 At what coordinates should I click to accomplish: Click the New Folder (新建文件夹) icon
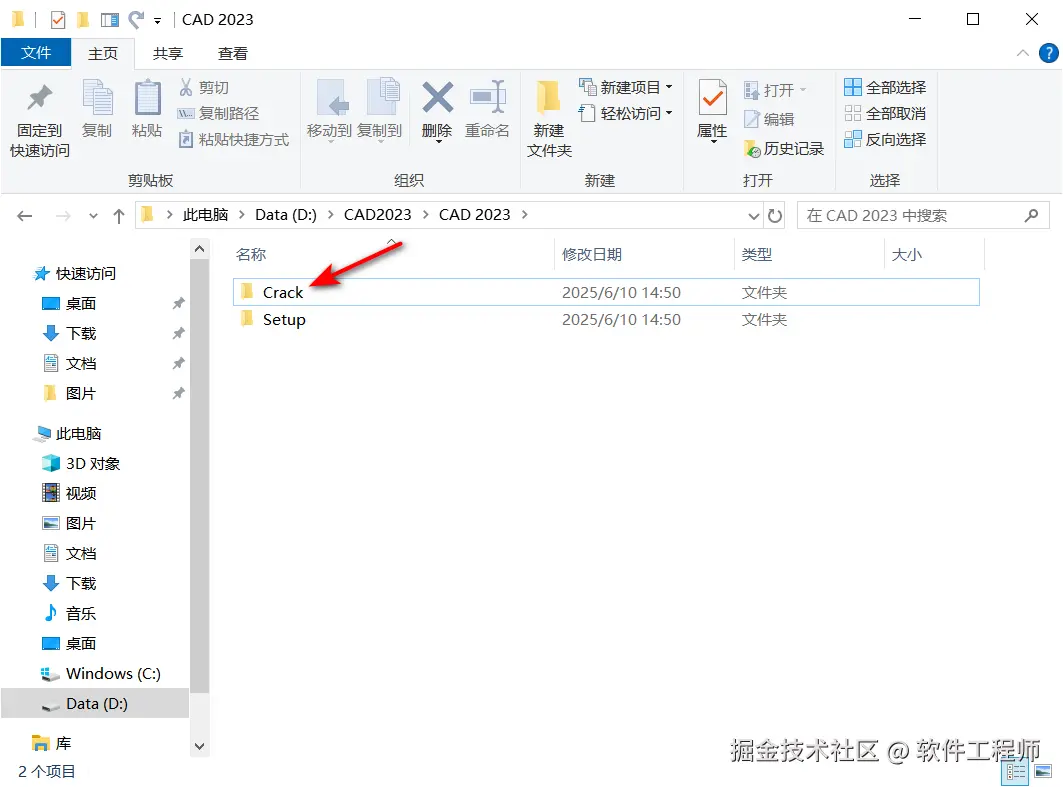548,97
